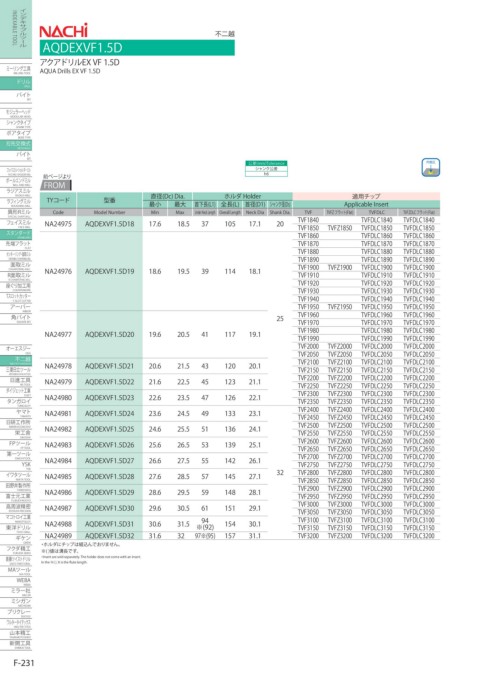The image size is (480, 677).
Task: Open the アーバー index tab
Action: pos(16,307)
